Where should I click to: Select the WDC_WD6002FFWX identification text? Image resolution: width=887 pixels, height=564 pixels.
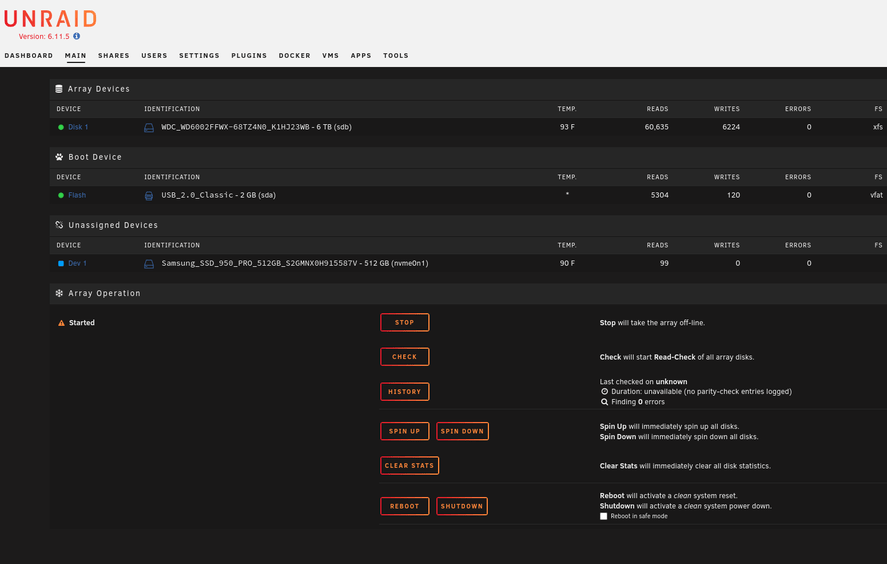[x=257, y=127]
